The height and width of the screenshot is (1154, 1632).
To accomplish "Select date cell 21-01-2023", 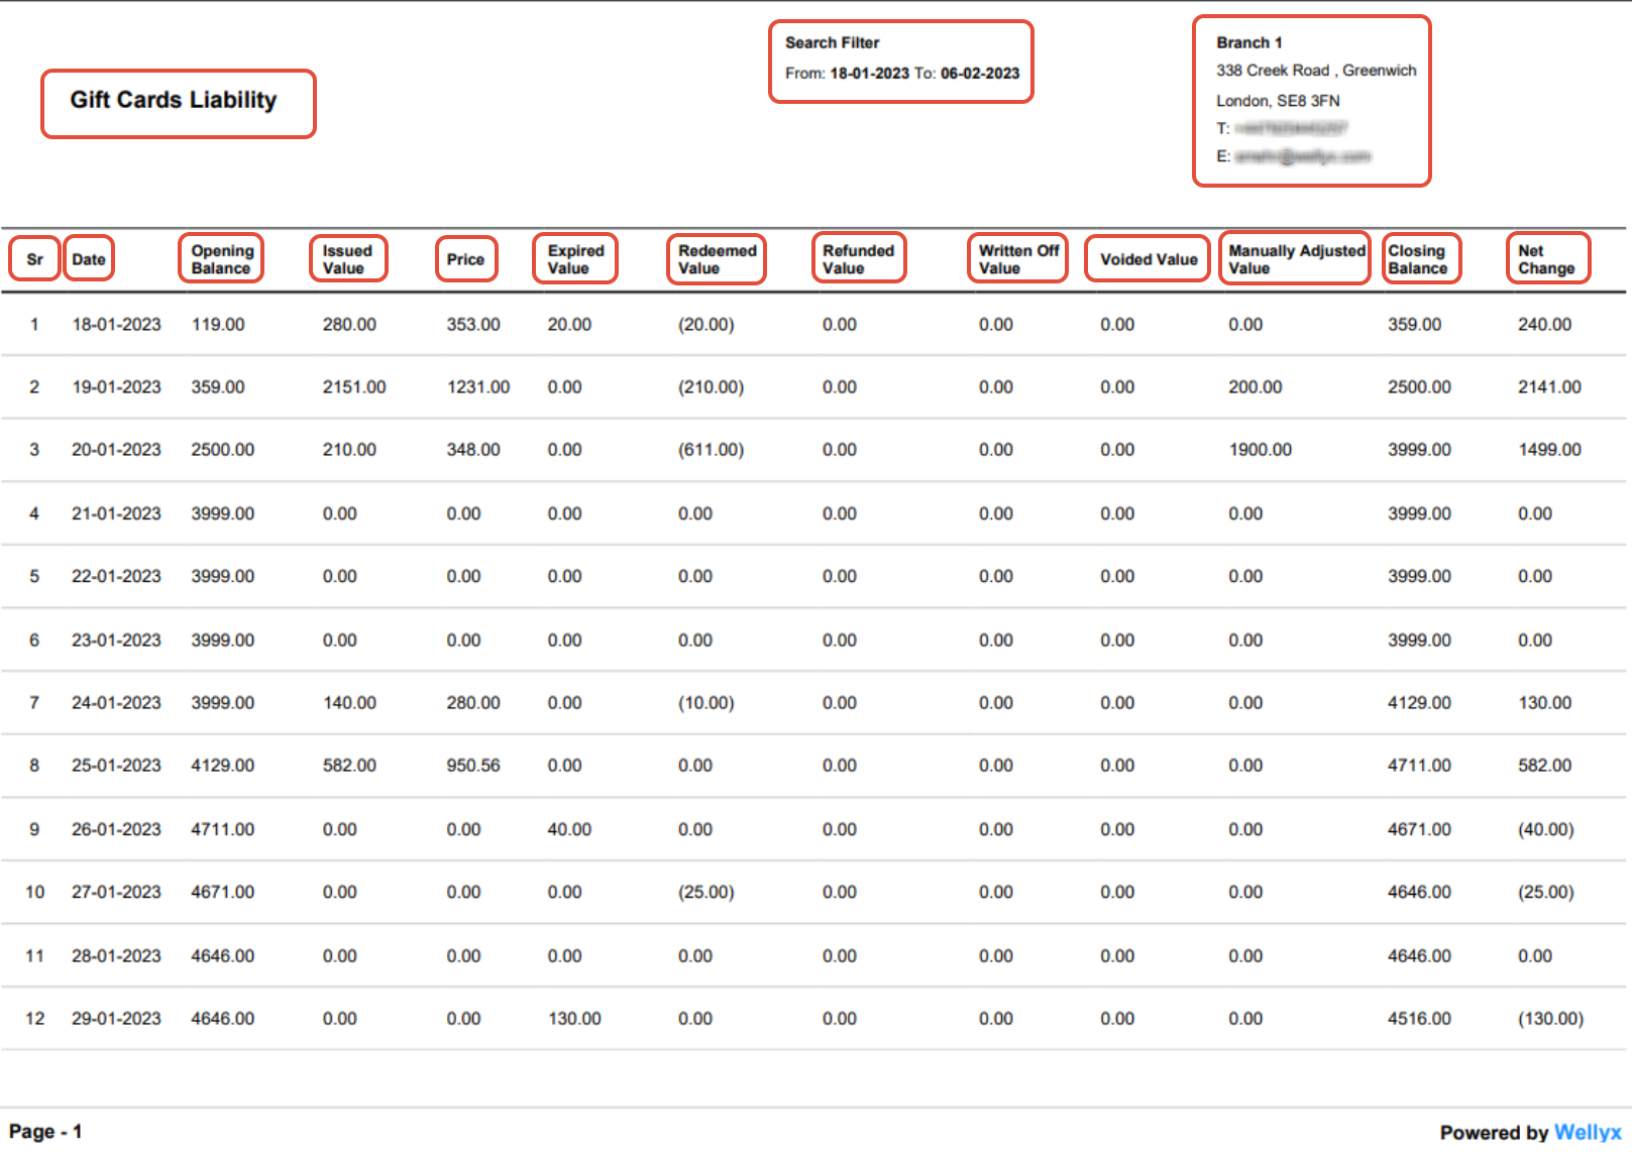I will (116, 514).
